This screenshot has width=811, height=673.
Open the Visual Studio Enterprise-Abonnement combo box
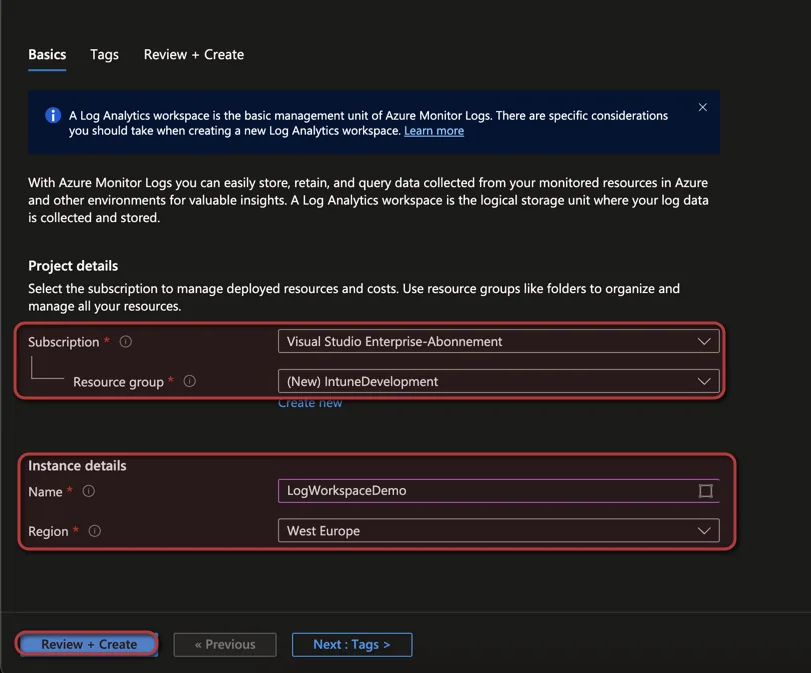[499, 341]
